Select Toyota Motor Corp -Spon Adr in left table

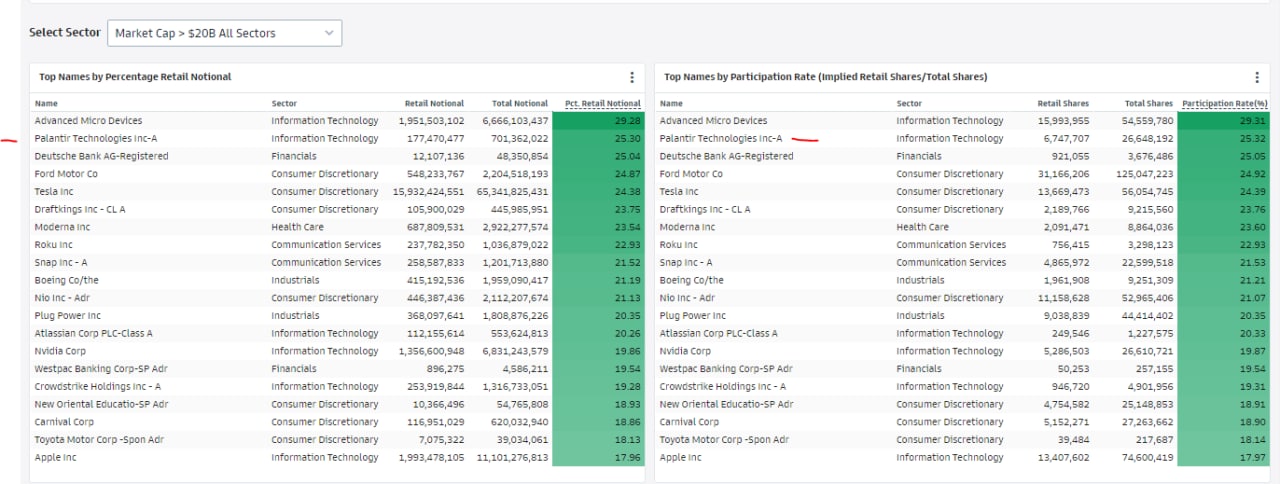tap(101, 440)
